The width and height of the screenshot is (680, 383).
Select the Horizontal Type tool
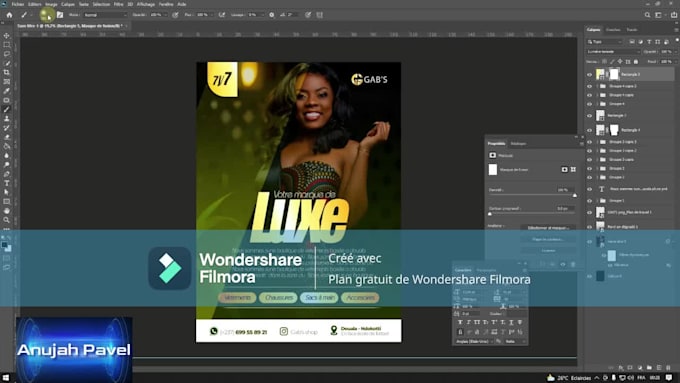[7, 183]
